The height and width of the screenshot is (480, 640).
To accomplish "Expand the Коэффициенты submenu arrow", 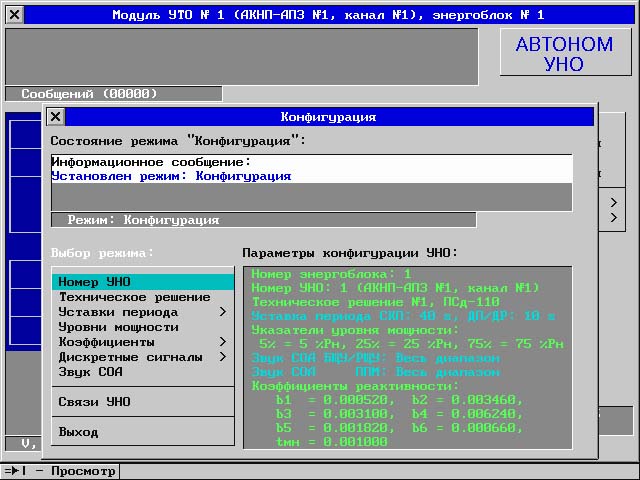I will [223, 342].
